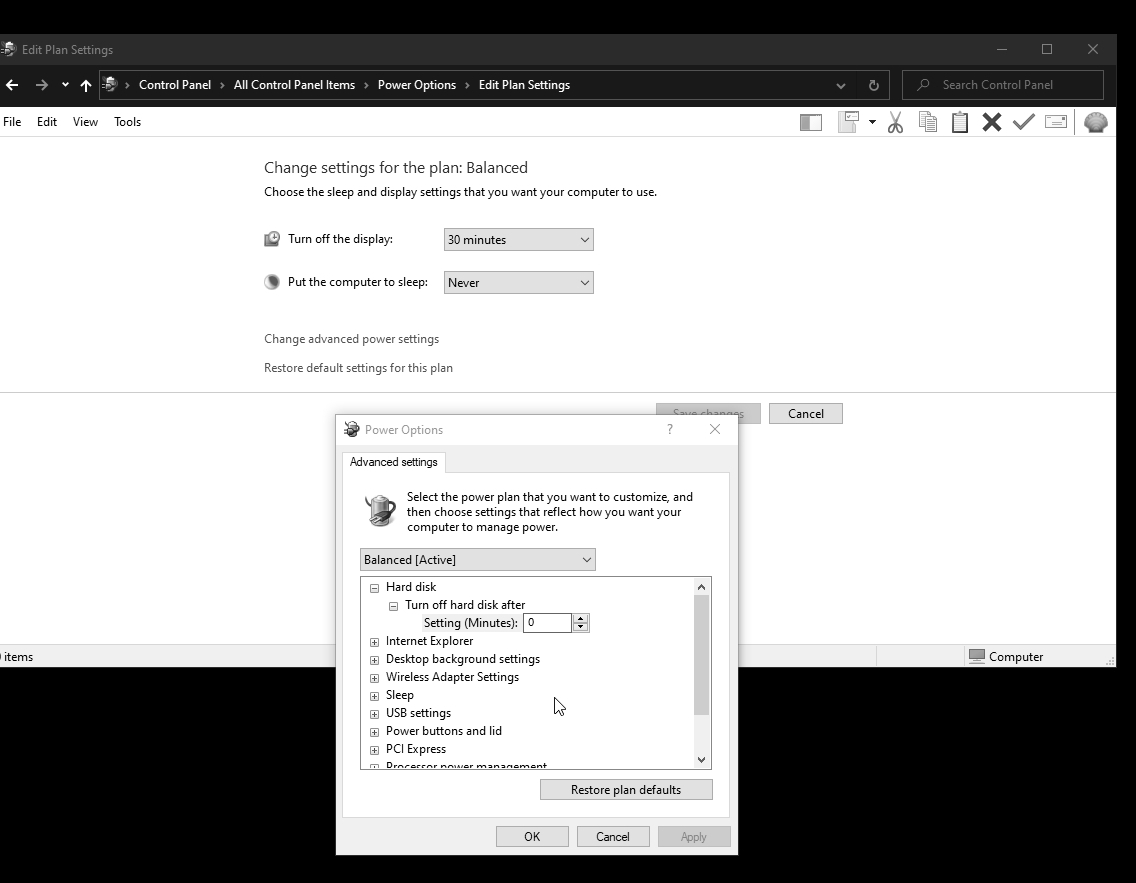Click the search magnifier icon
The height and width of the screenshot is (883, 1136).
point(923,85)
